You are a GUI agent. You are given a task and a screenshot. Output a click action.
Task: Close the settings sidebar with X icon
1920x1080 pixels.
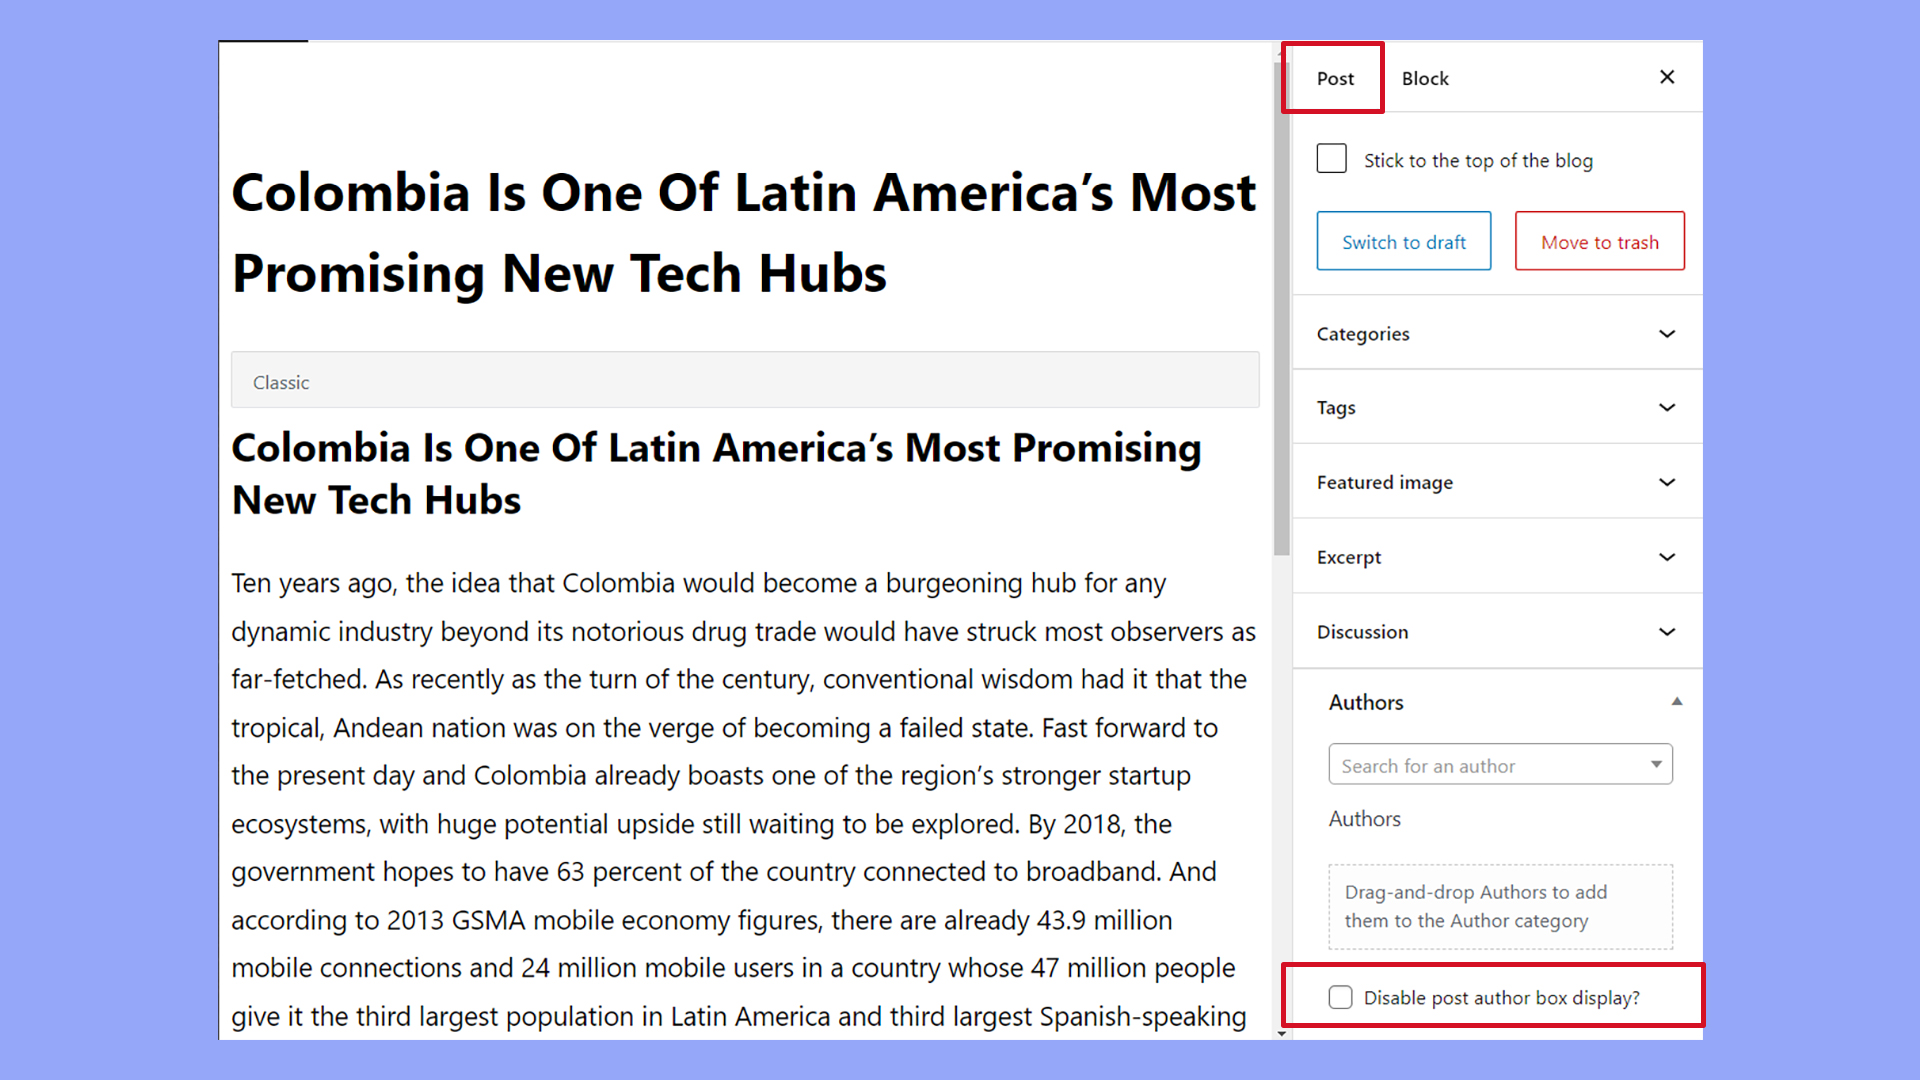click(1667, 77)
